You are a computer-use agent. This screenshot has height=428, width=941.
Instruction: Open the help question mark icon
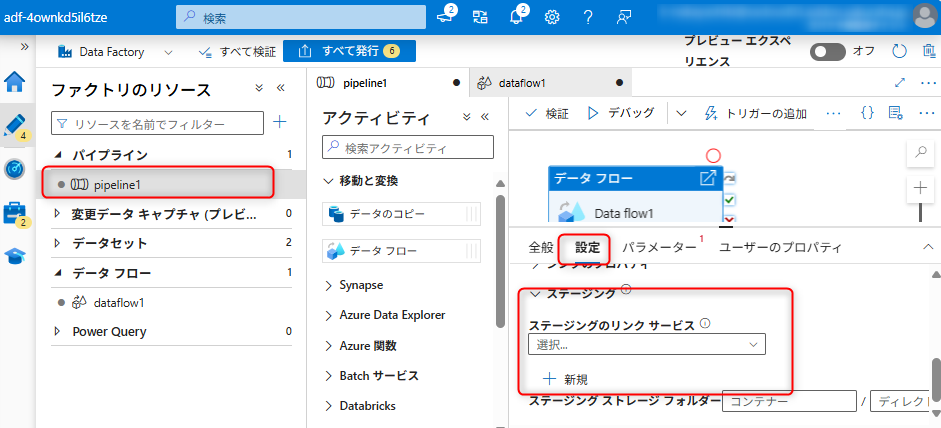click(x=588, y=17)
